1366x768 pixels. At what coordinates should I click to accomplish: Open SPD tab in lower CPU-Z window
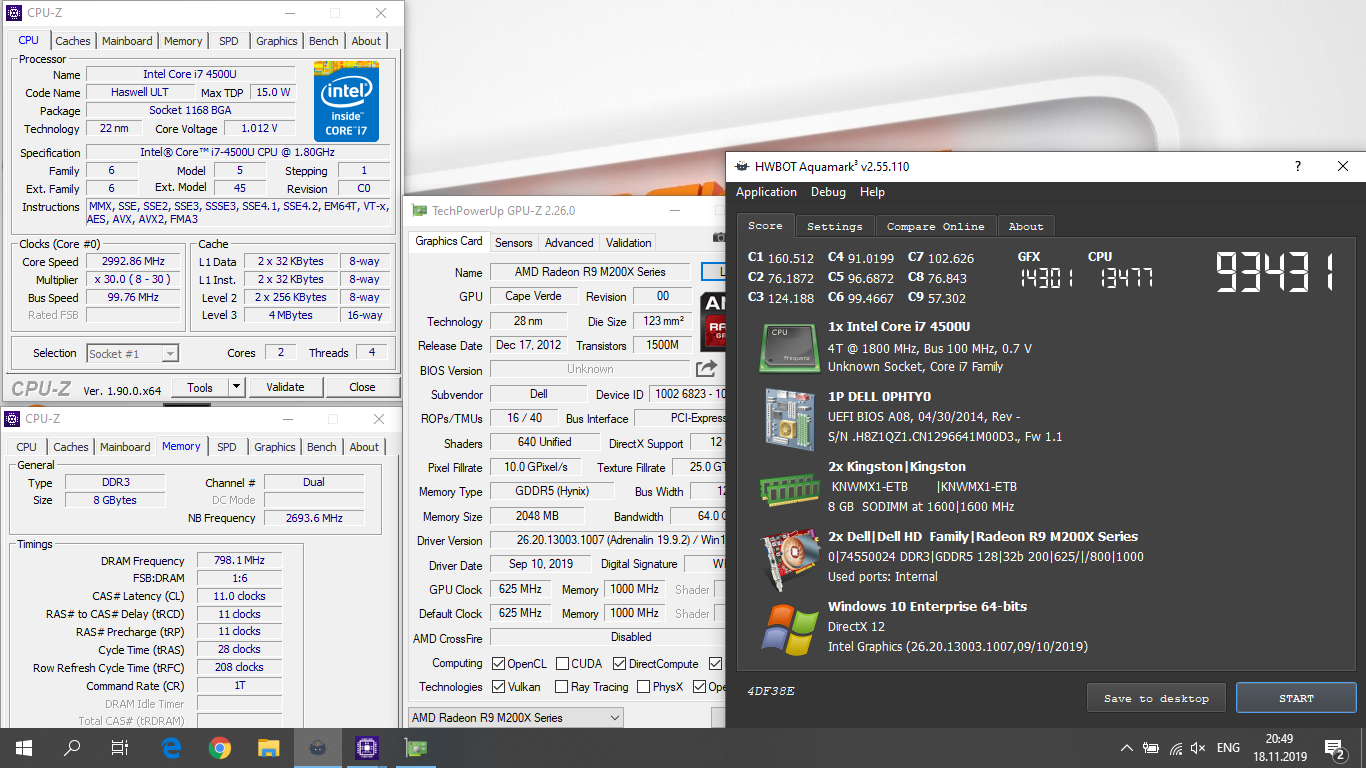227,447
